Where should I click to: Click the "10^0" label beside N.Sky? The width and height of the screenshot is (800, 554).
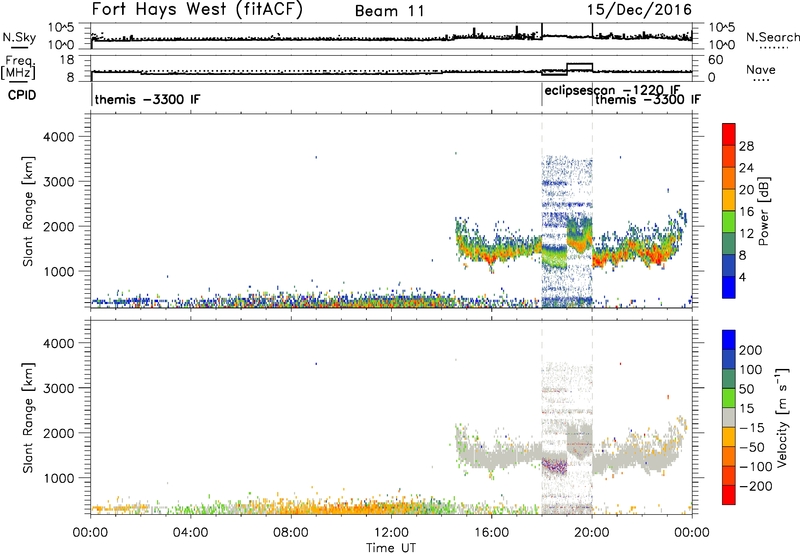point(61,45)
